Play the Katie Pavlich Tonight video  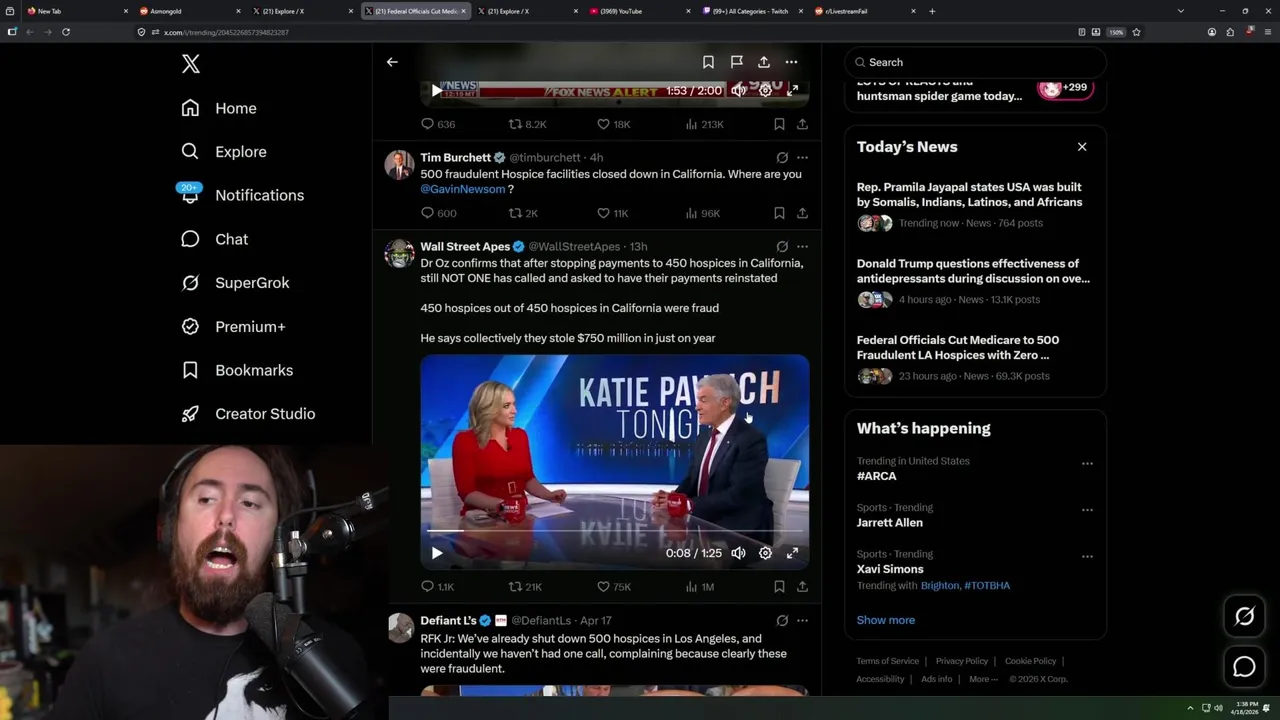coord(437,553)
